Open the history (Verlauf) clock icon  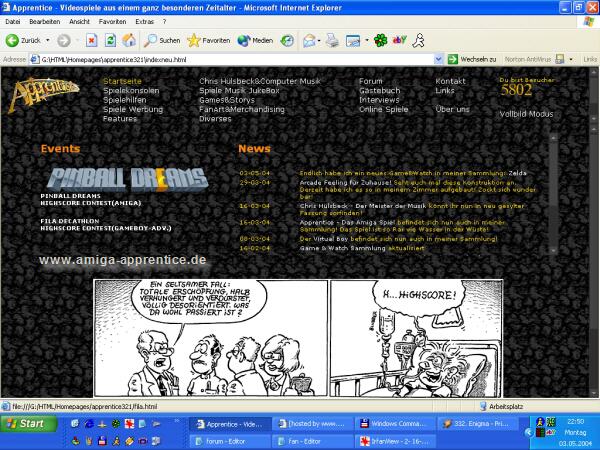pyautogui.click(x=287, y=40)
